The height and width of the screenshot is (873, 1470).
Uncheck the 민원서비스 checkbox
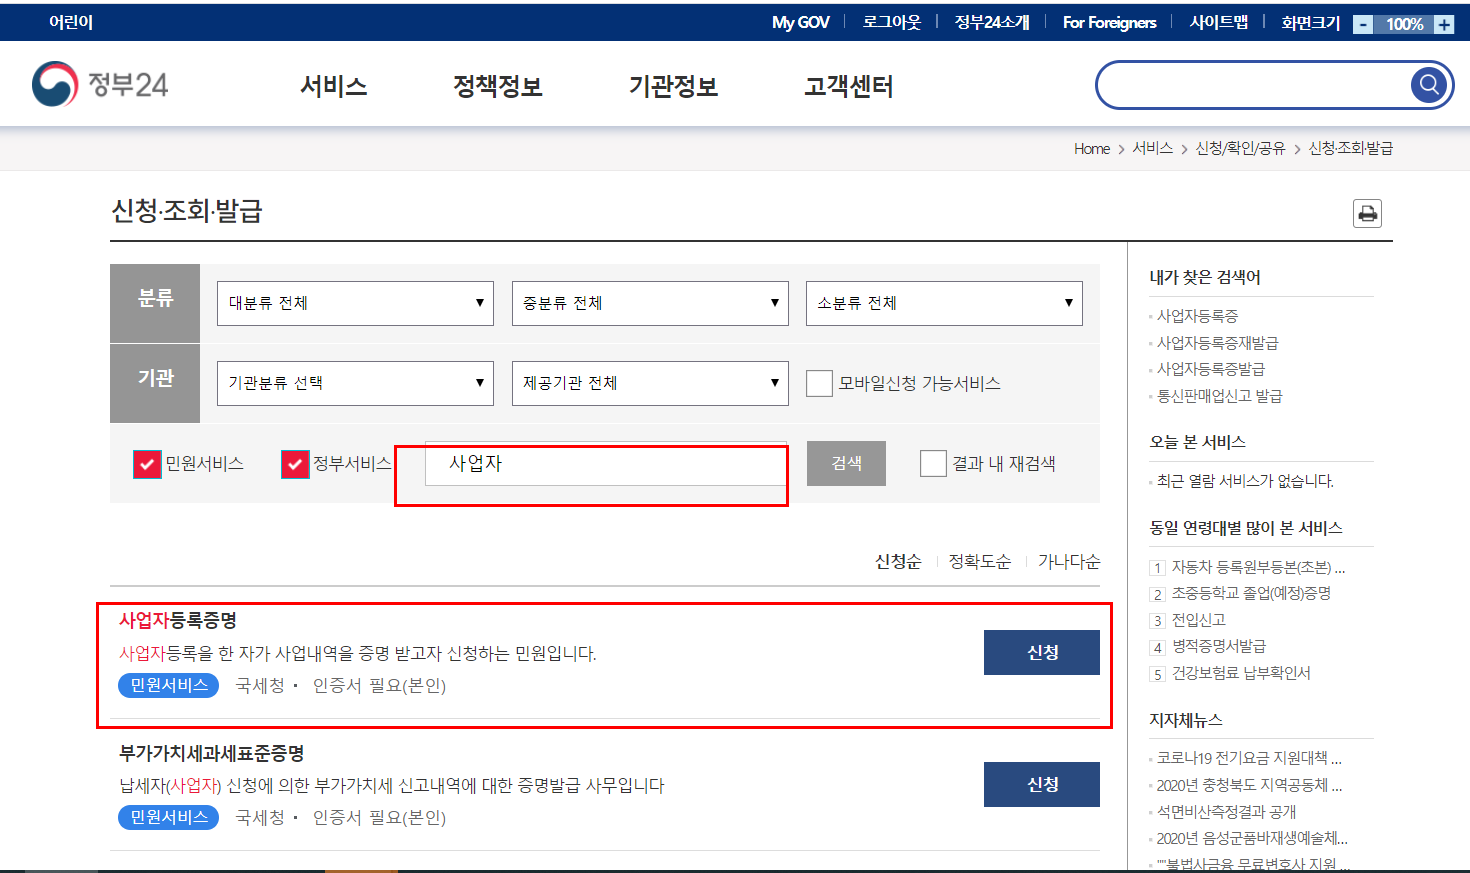tap(147, 464)
